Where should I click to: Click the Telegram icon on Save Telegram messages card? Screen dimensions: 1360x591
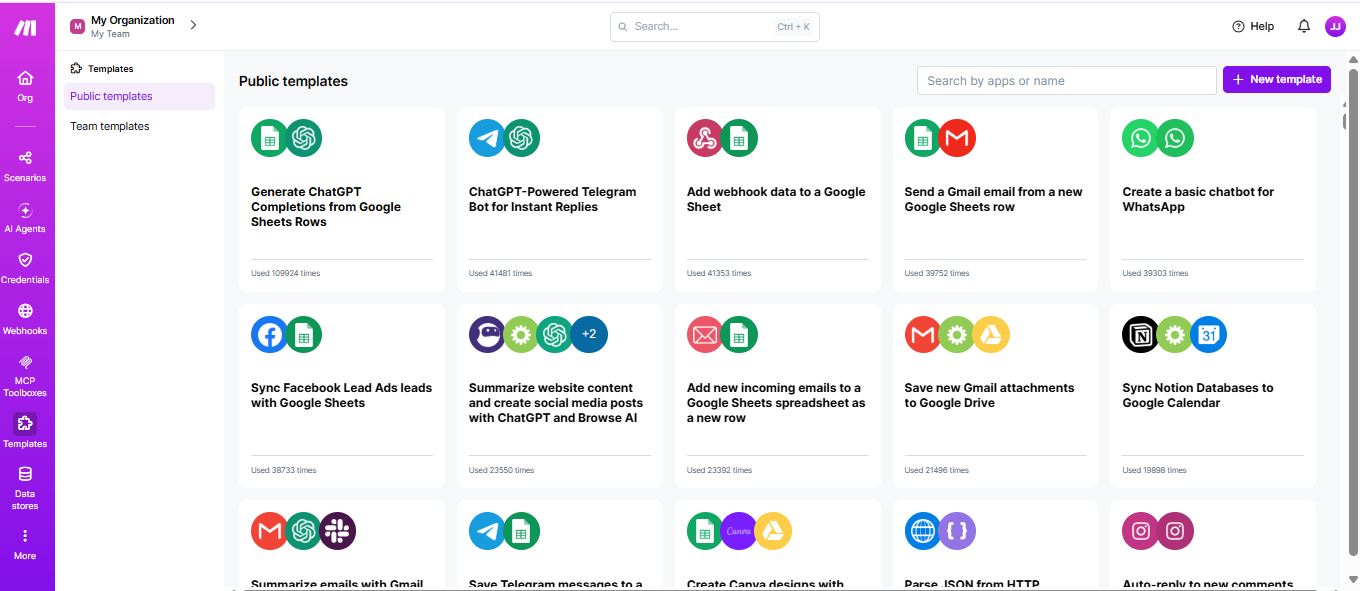[487, 531]
